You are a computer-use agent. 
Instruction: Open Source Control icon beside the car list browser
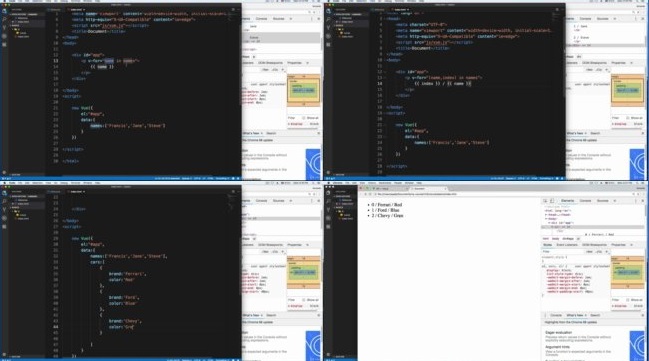pyautogui.click(x=329, y=209)
